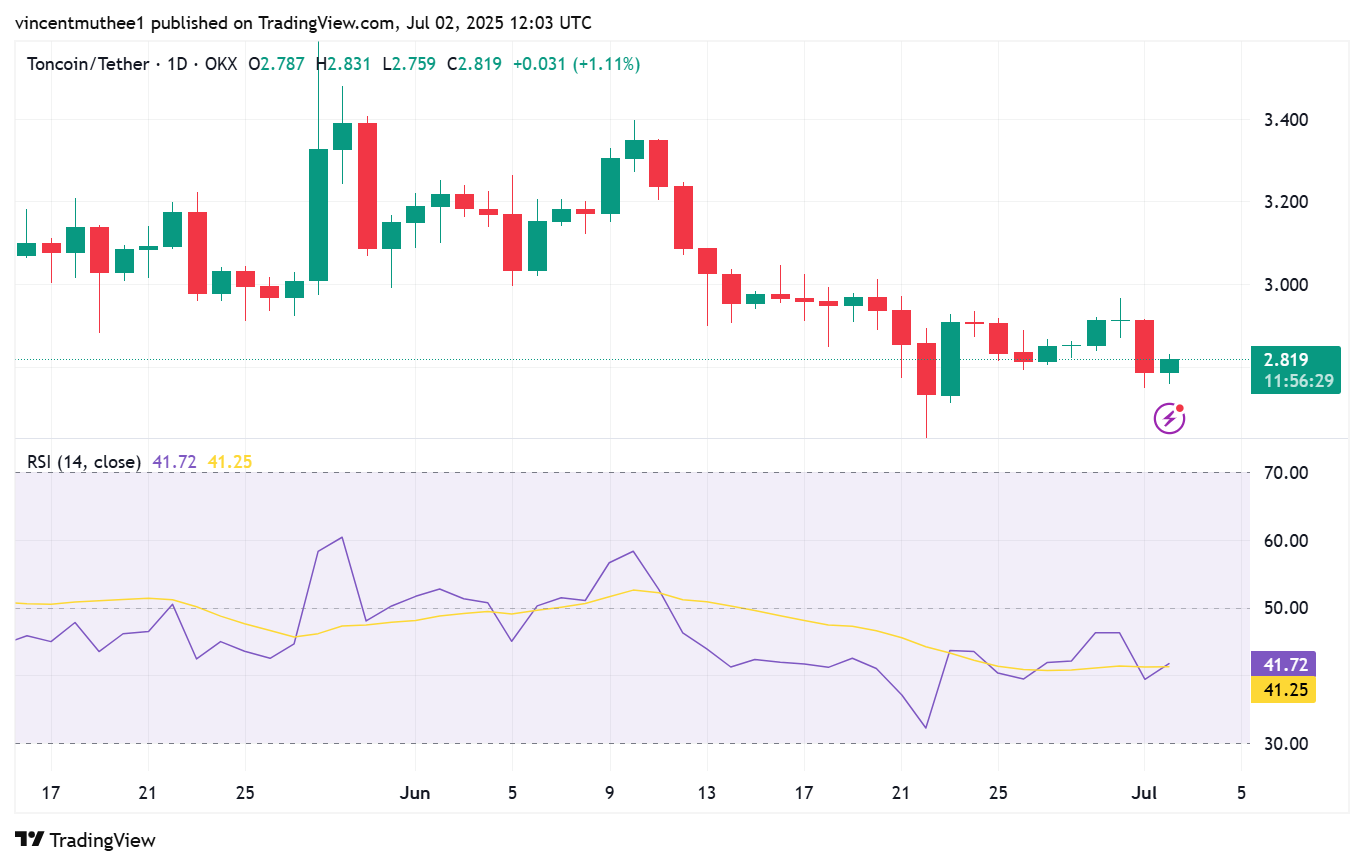Click the 30.00 RSI axis label
The height and width of the screenshot is (866, 1364).
tap(1286, 744)
